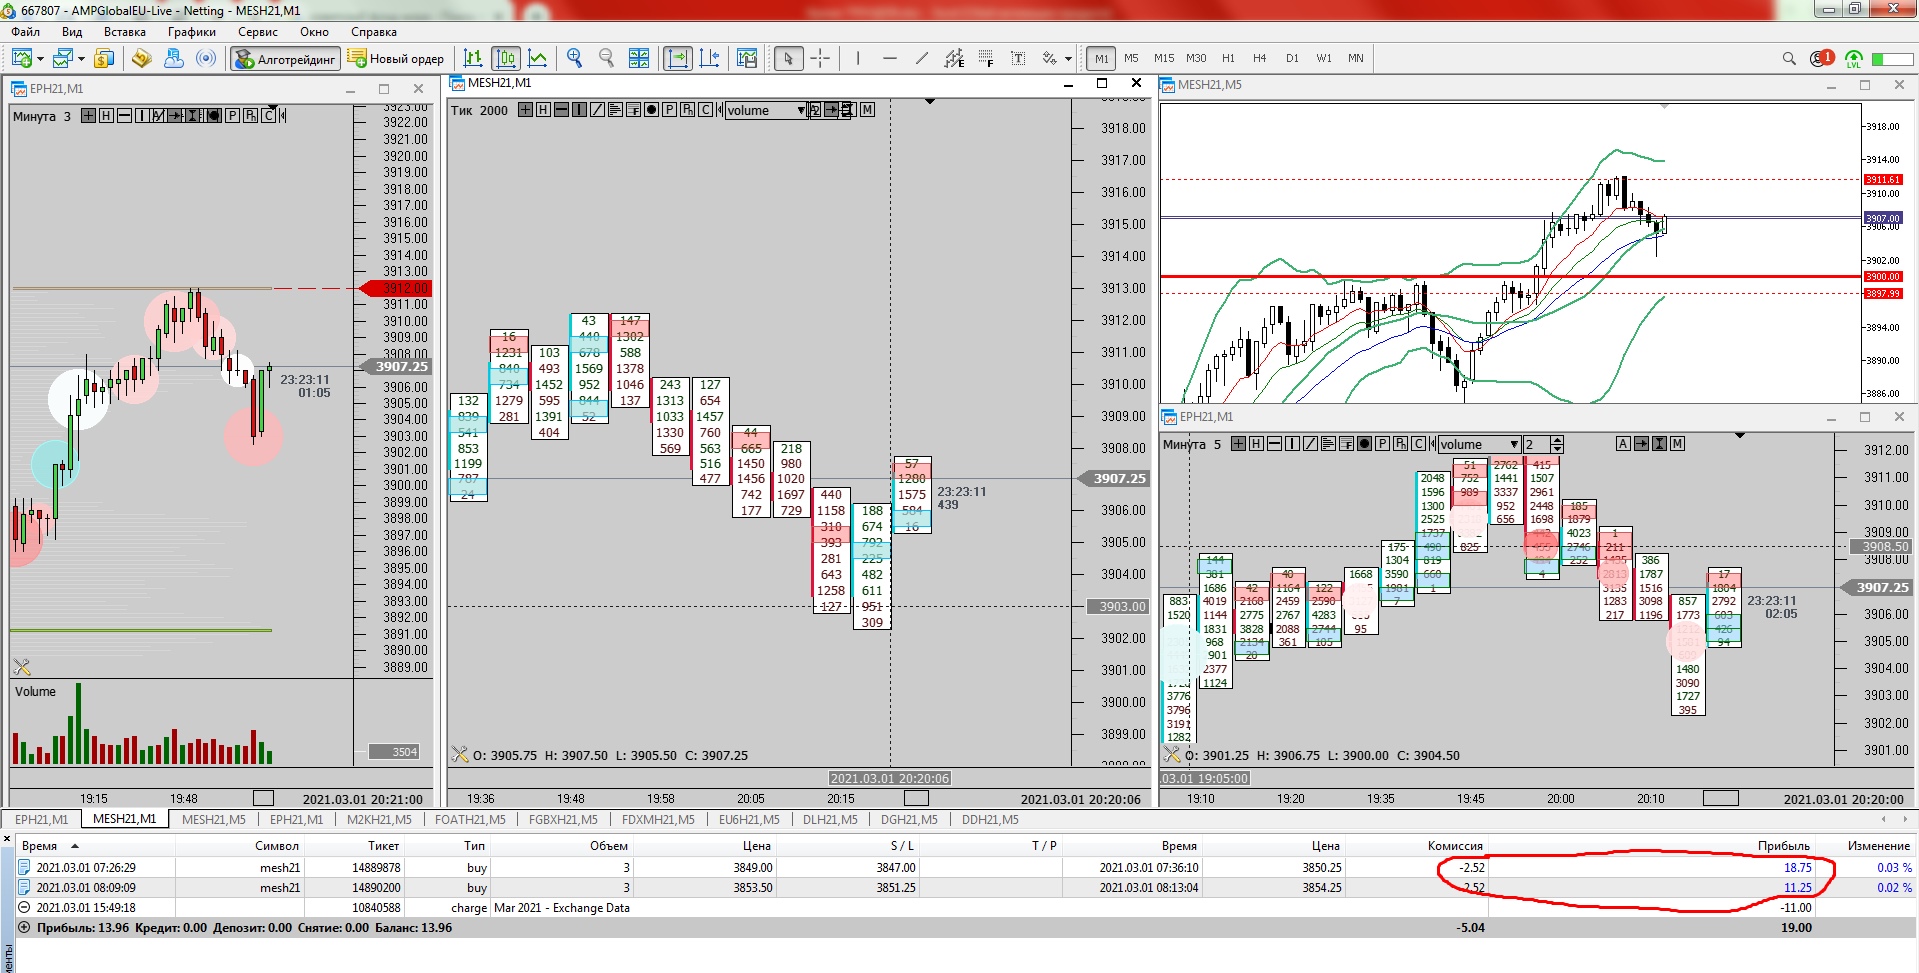Switch main toolbar to candlestick chart

point(506,58)
